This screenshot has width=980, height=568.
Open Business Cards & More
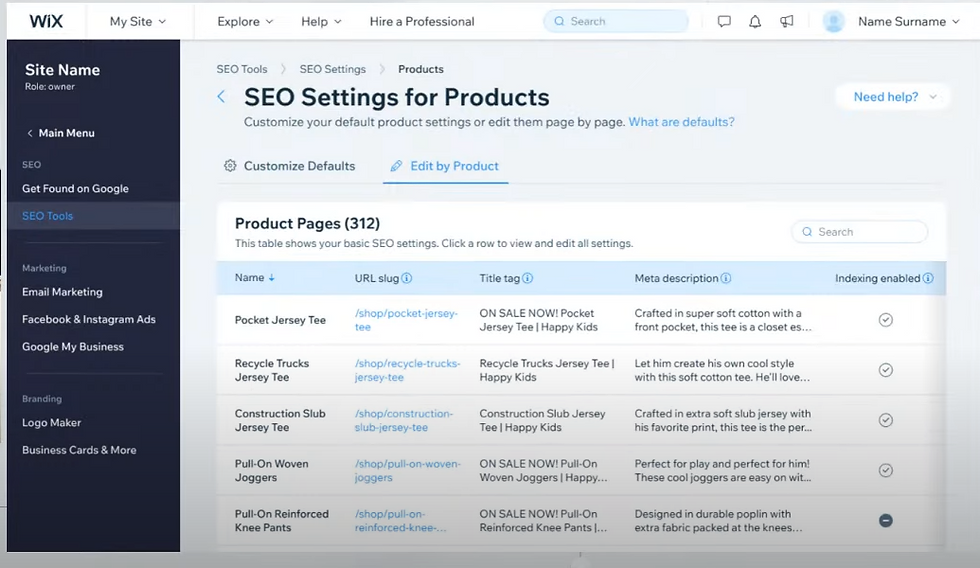pos(79,450)
